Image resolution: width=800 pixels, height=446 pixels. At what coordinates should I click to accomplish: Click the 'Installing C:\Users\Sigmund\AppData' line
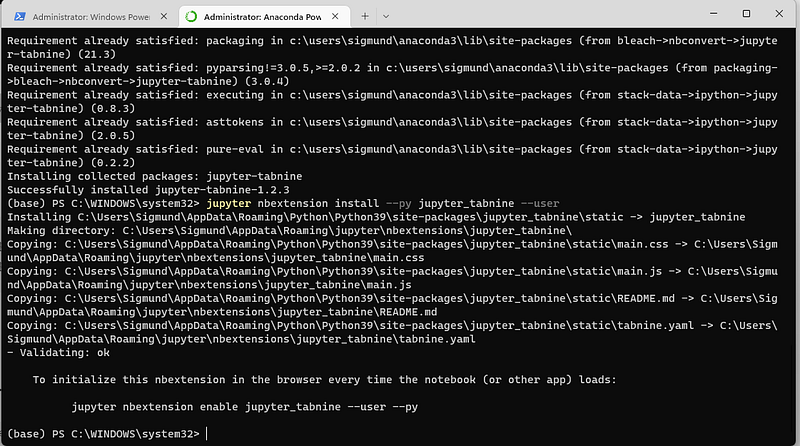tap(376, 217)
